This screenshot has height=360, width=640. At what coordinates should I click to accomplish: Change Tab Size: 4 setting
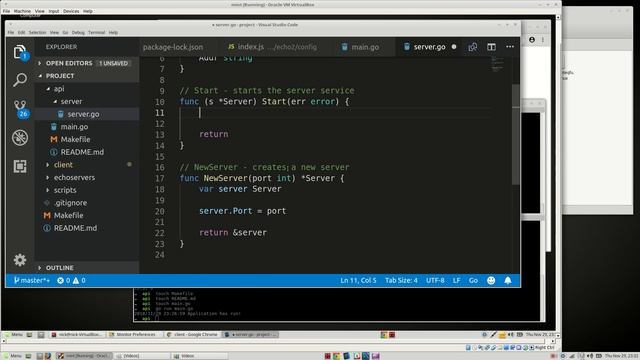pos(401,280)
